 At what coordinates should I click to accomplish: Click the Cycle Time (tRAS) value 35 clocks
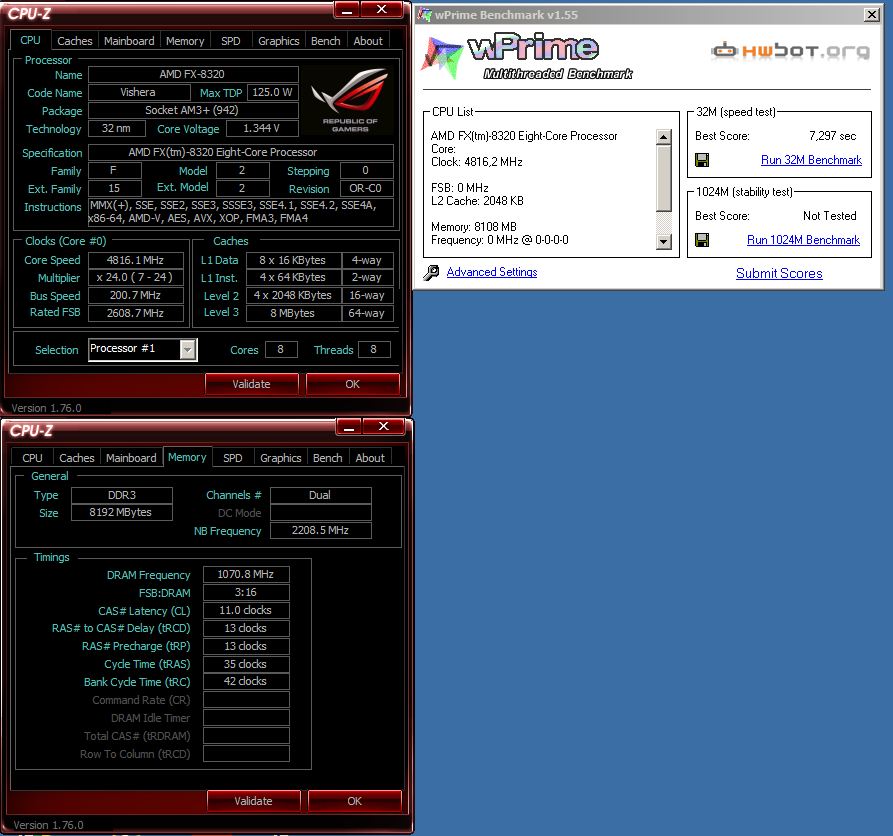click(246, 664)
